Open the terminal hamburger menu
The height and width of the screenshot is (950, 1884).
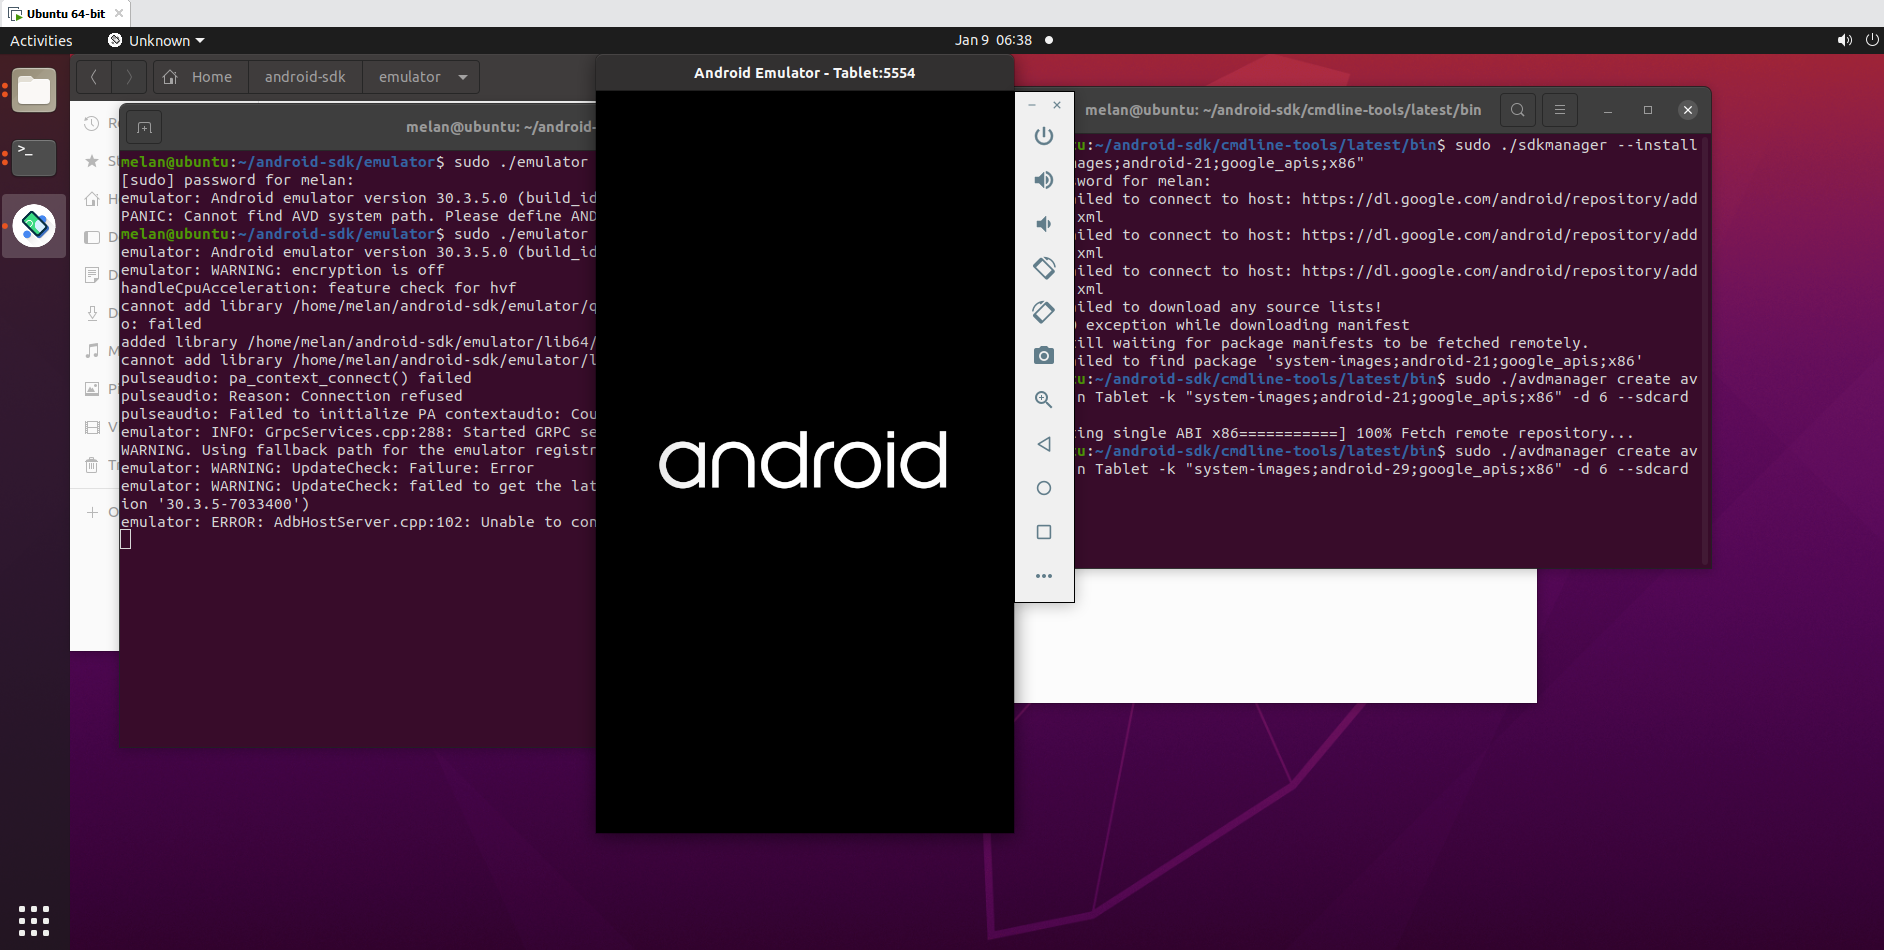click(1560, 110)
